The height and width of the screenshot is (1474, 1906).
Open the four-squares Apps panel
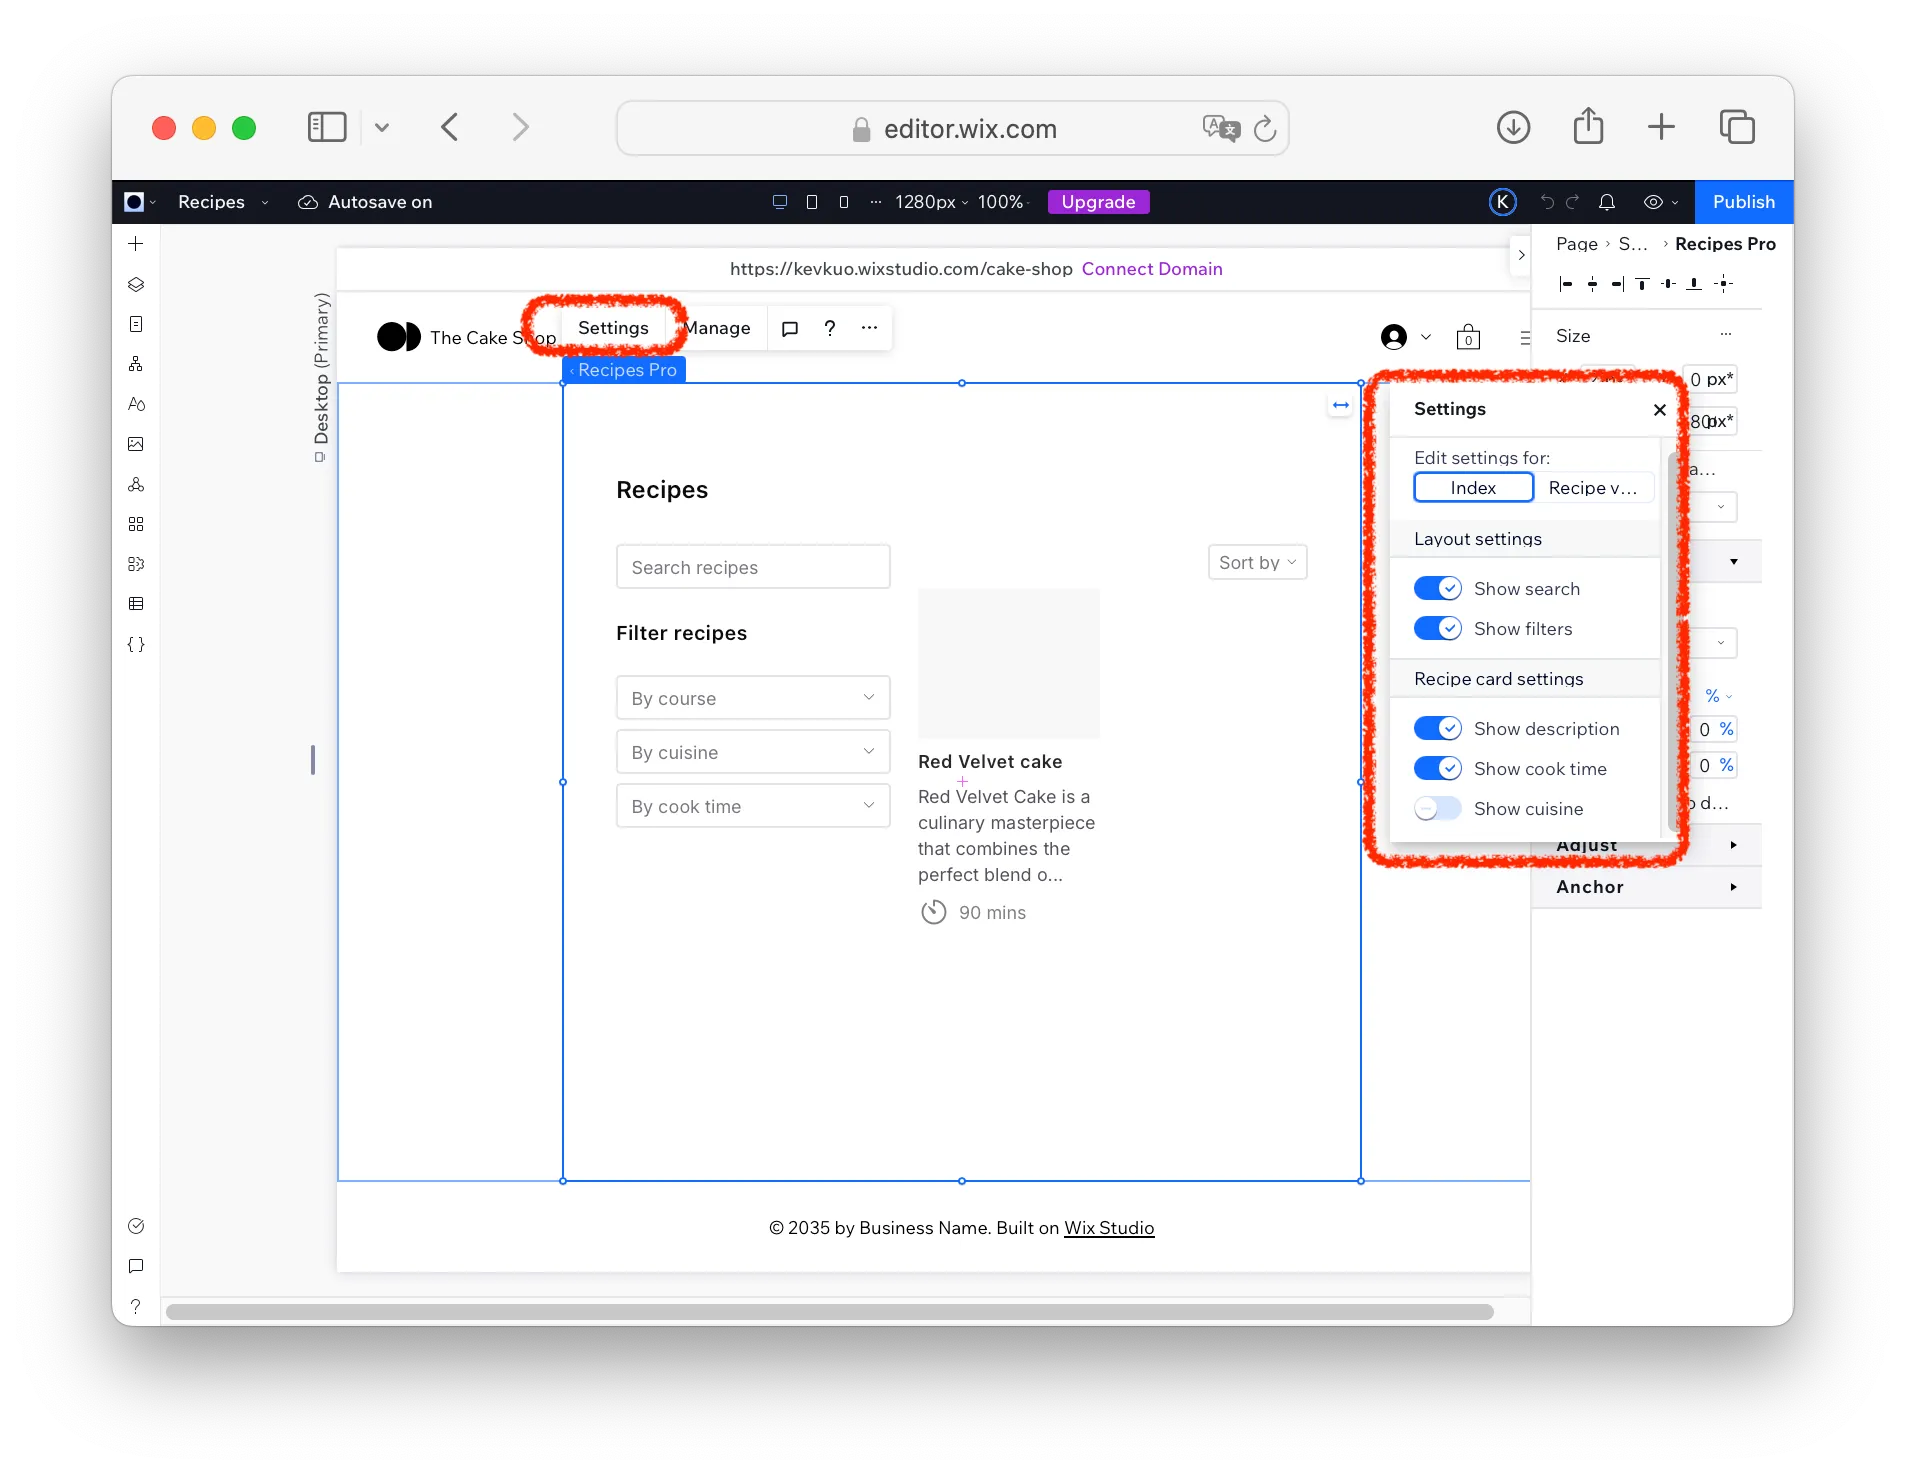coord(136,524)
